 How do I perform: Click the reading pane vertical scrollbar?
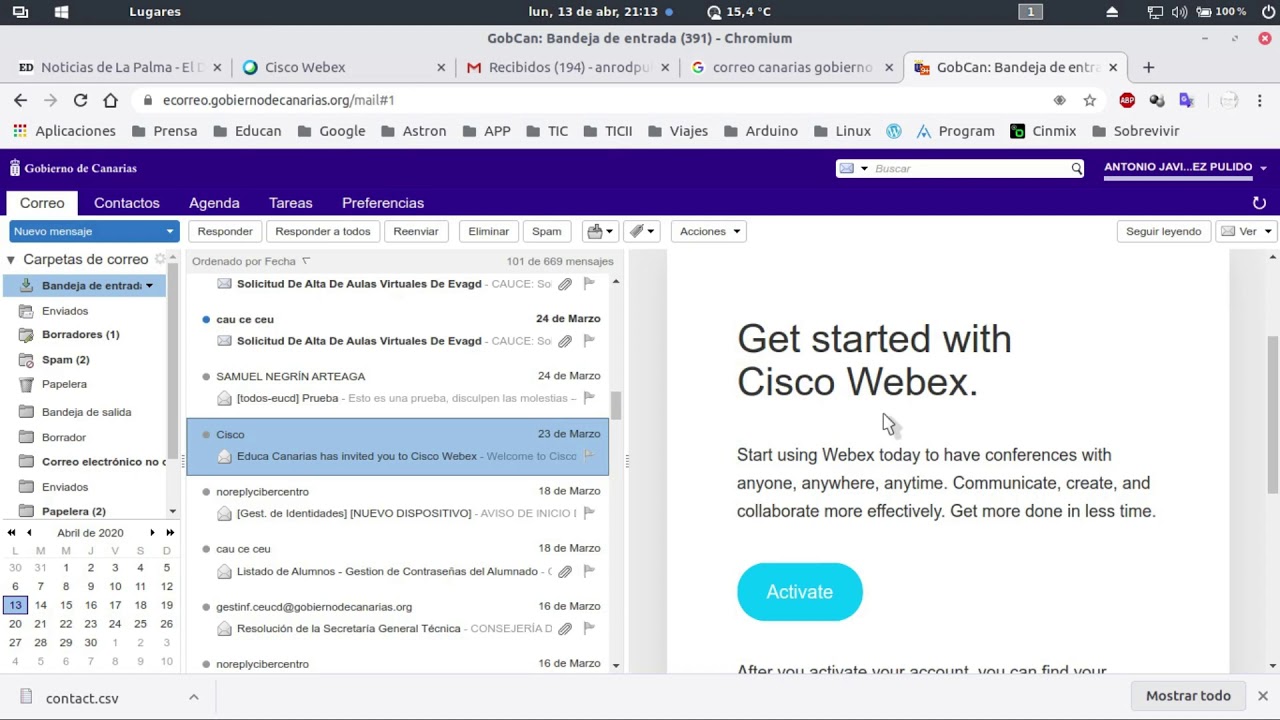1272,415
